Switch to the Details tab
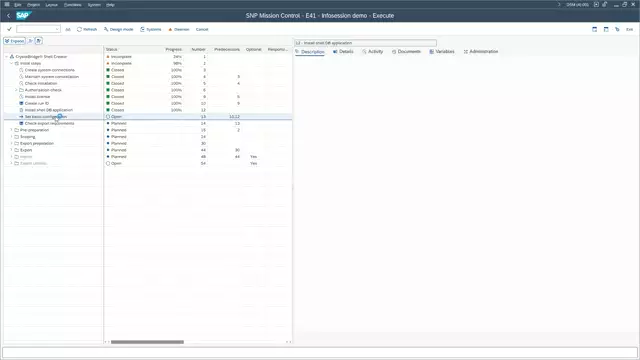 click(343, 52)
